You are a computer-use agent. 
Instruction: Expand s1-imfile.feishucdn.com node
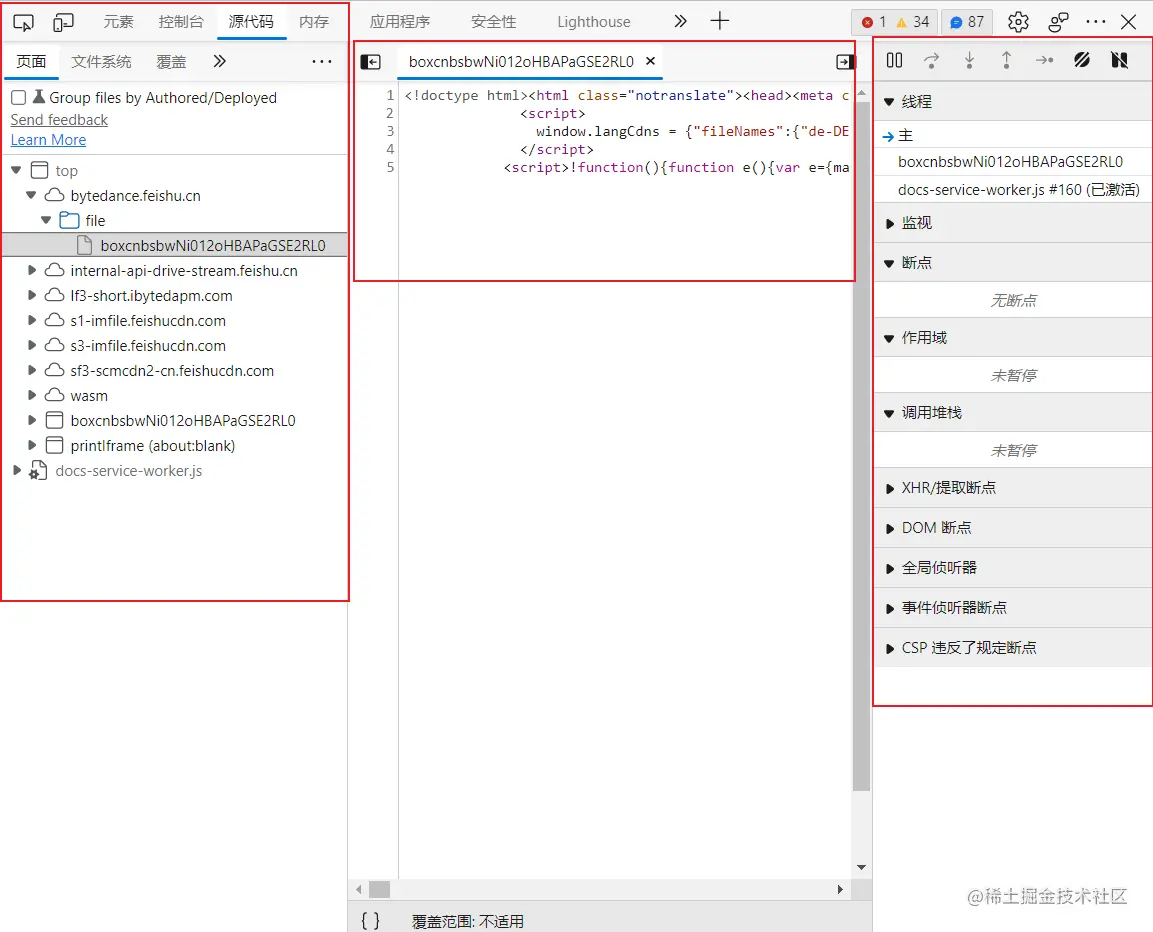coord(32,320)
